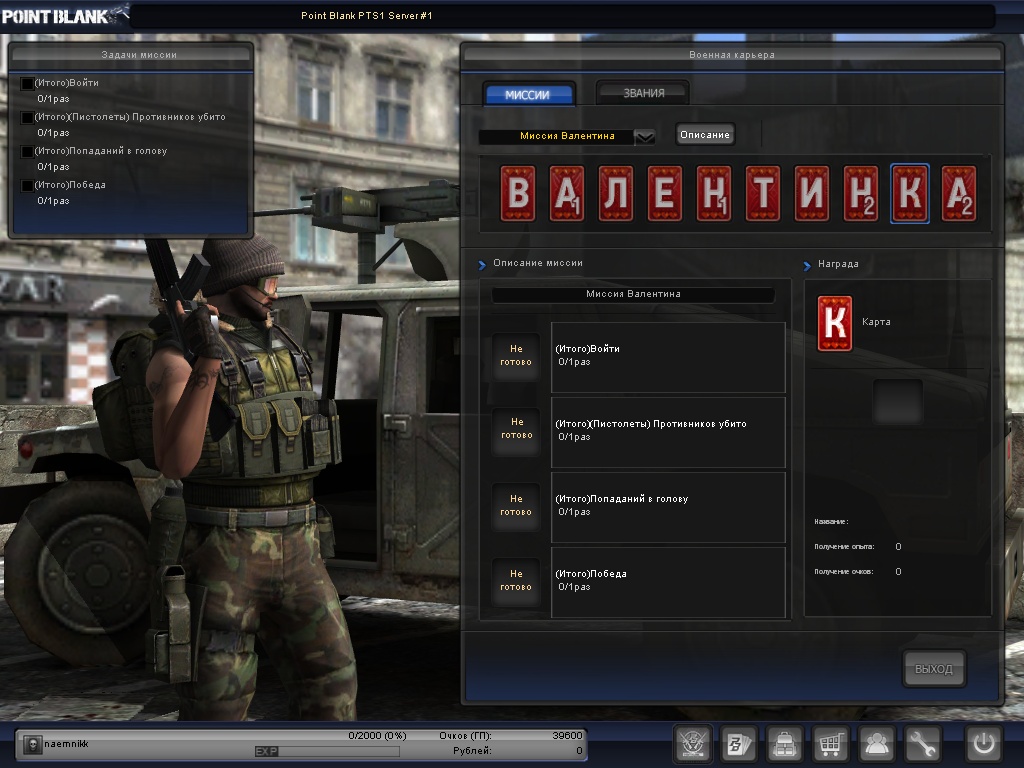The width and height of the screenshot is (1024, 768).
Task: Click the 39600 points value
Action: coord(567,735)
